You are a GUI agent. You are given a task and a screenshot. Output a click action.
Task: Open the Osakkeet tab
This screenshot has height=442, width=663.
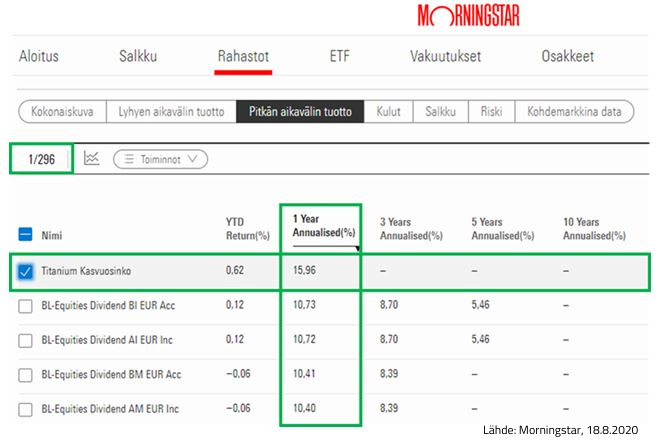click(567, 56)
